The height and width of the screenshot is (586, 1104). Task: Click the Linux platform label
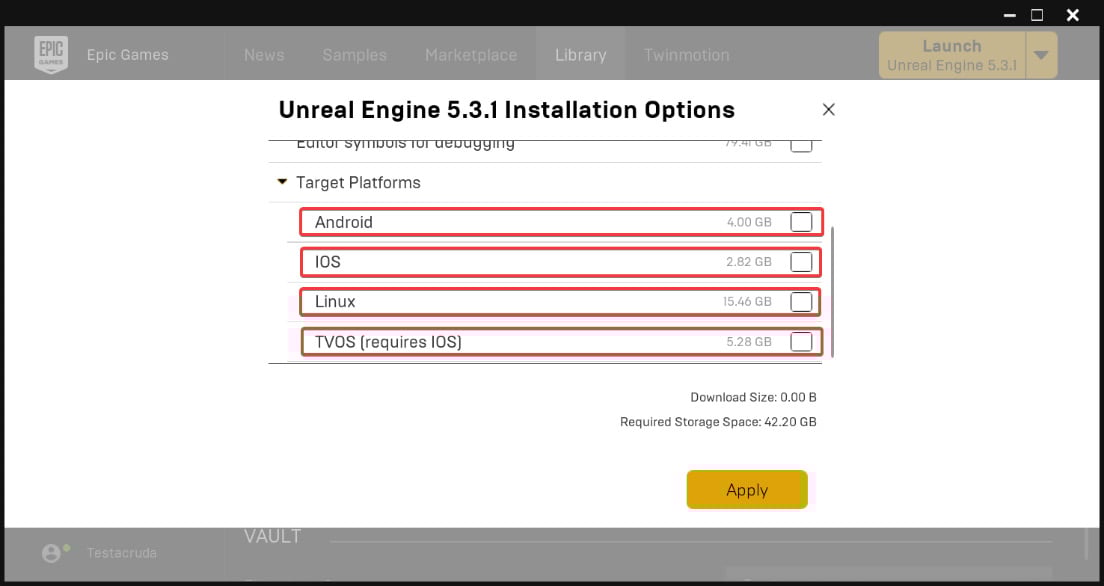pos(335,301)
